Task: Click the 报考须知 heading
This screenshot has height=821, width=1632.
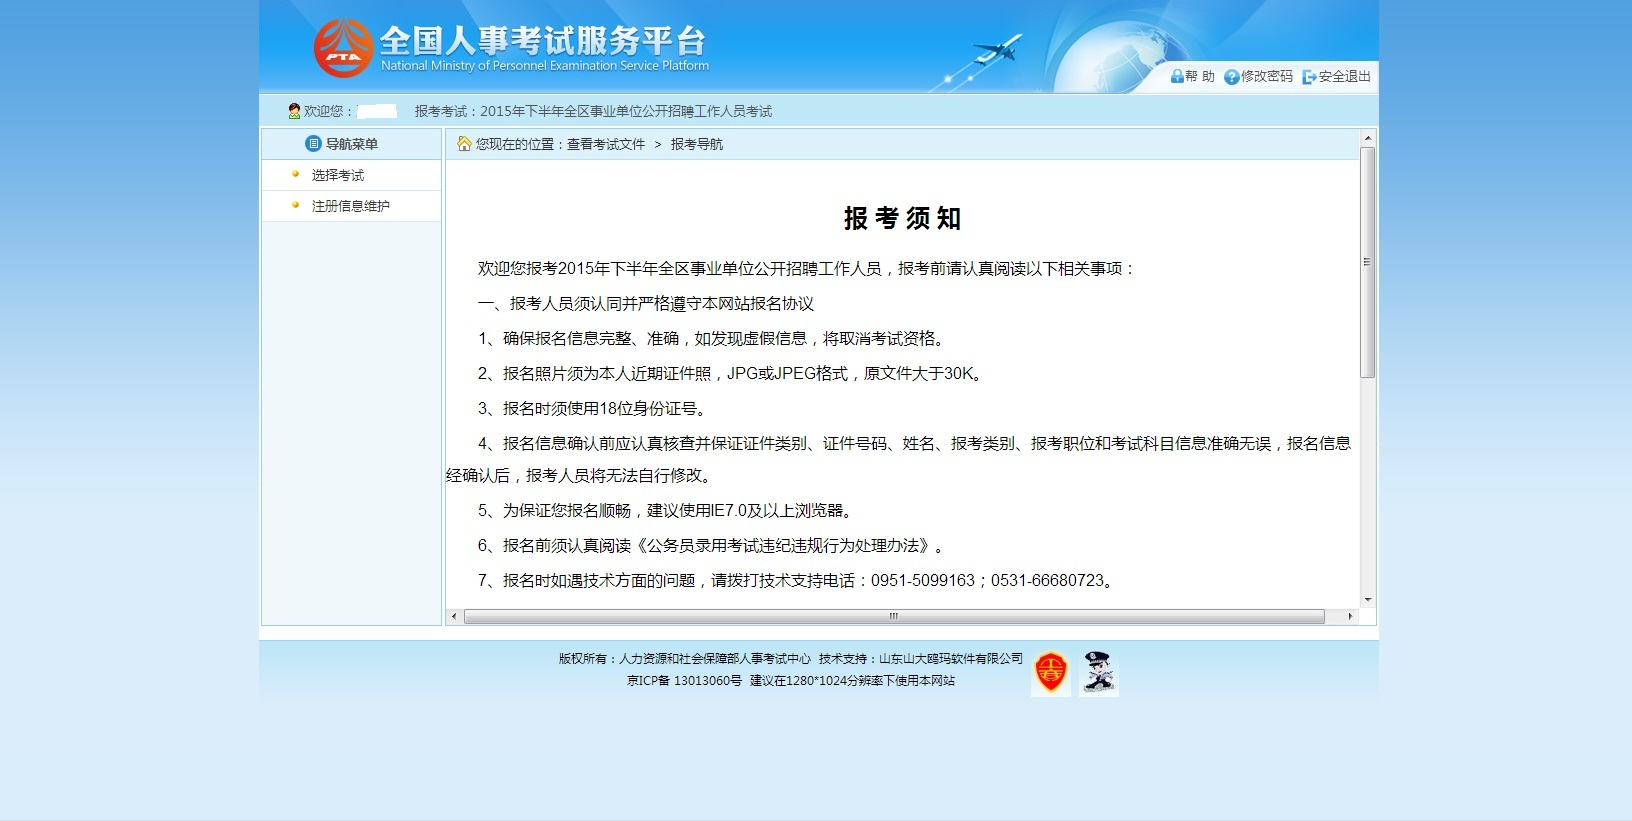Action: (x=902, y=218)
